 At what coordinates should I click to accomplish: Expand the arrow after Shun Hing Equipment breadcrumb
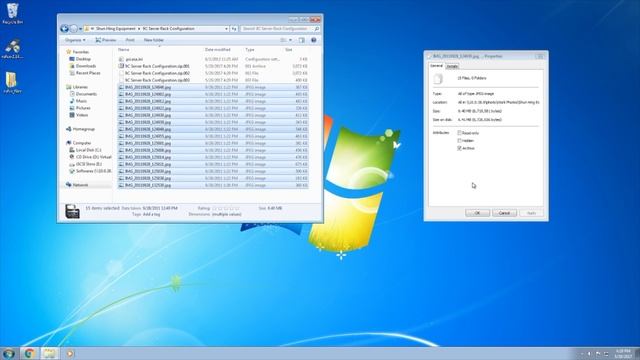coord(139,29)
